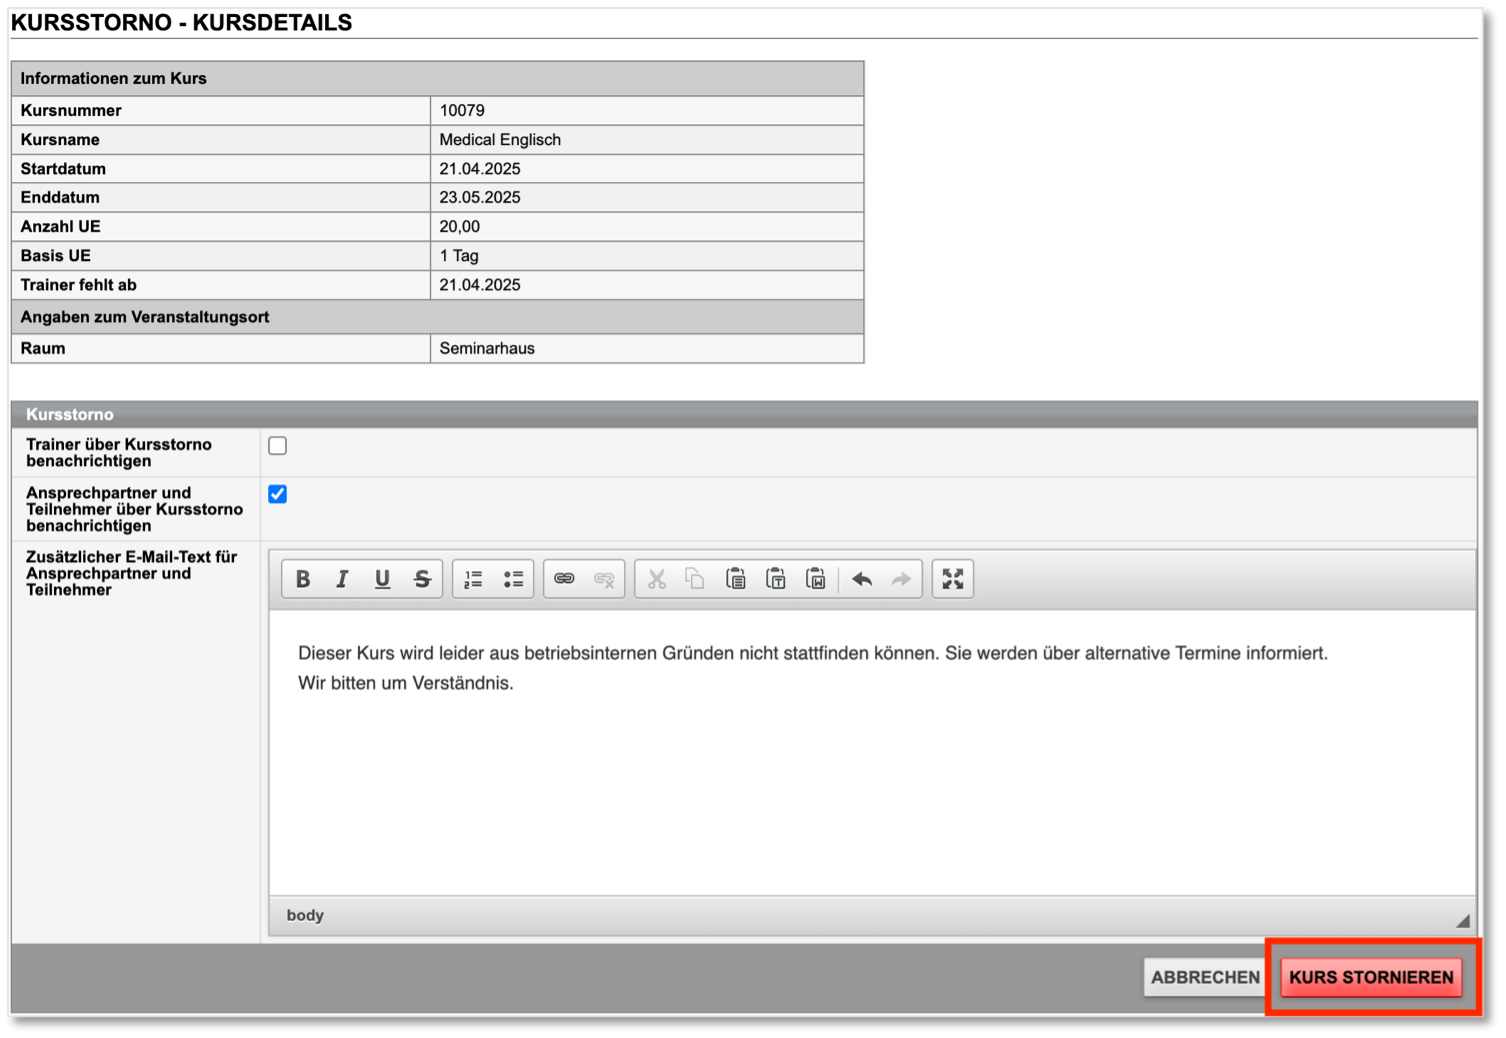The height and width of the screenshot is (1038, 1506).
Task: Click the Kursstorno section header
Action: tap(70, 414)
